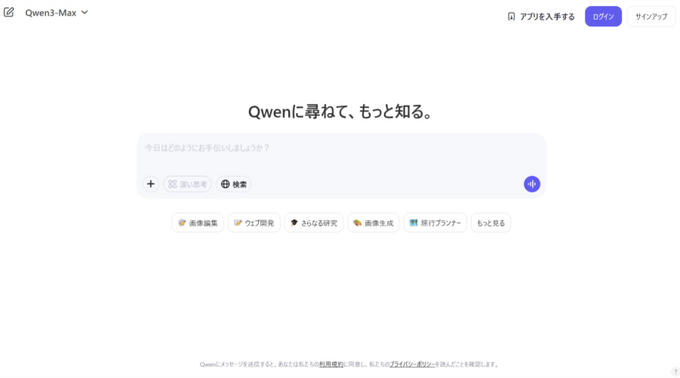Toggle 深い思考 deep thinking mode
The image size is (680, 378).
[187, 184]
